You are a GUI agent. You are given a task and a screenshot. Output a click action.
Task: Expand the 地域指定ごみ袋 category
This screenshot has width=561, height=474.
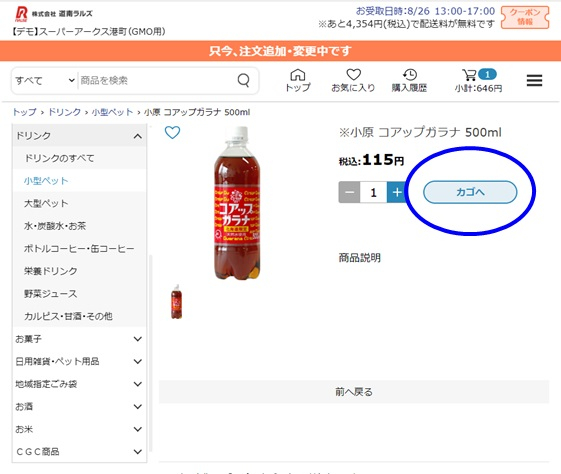(x=79, y=384)
